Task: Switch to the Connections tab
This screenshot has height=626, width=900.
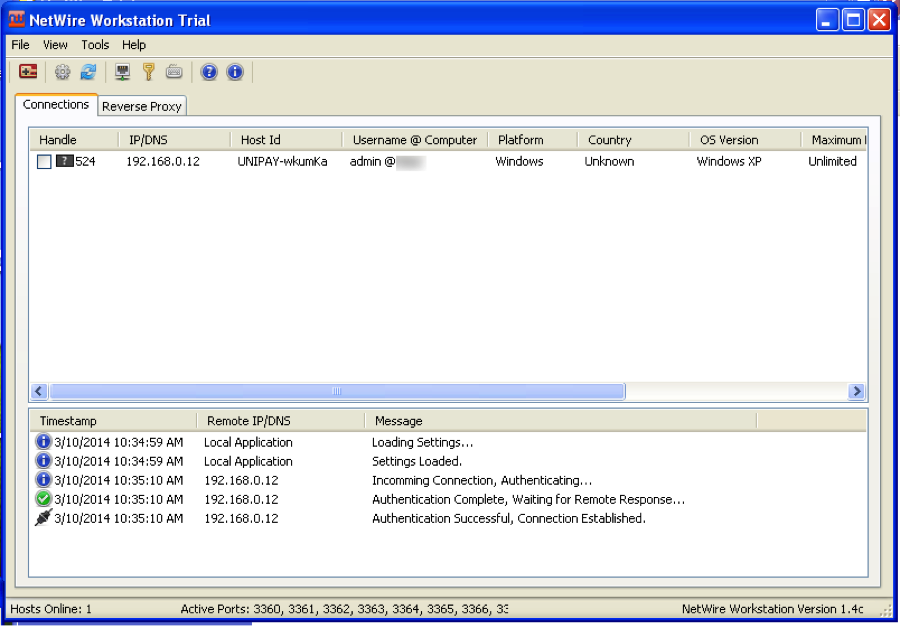Action: click(x=56, y=104)
